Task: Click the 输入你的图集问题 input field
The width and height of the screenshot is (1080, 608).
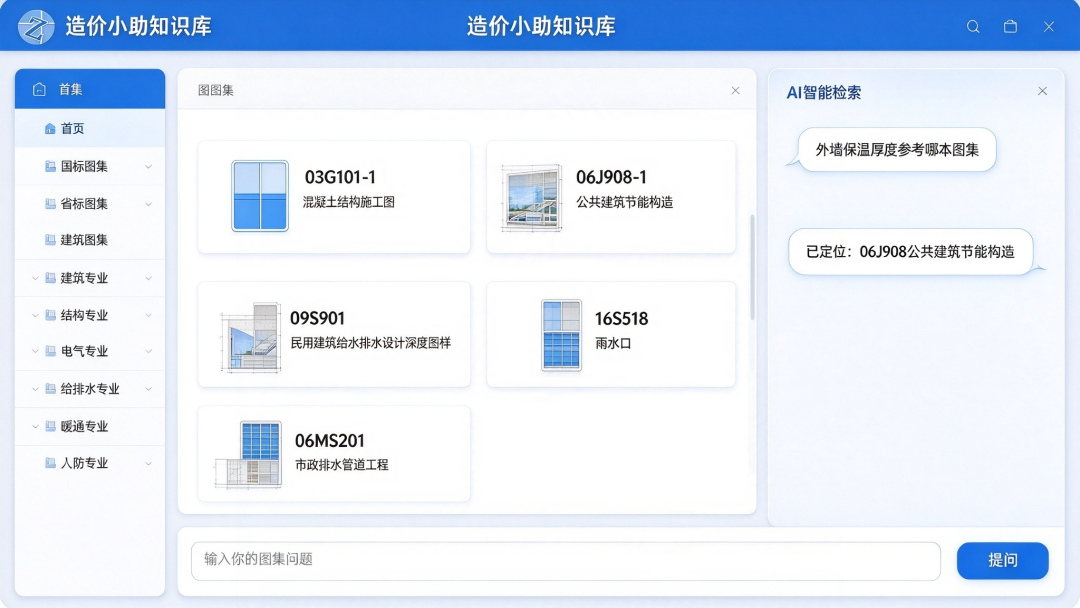Action: (x=565, y=560)
